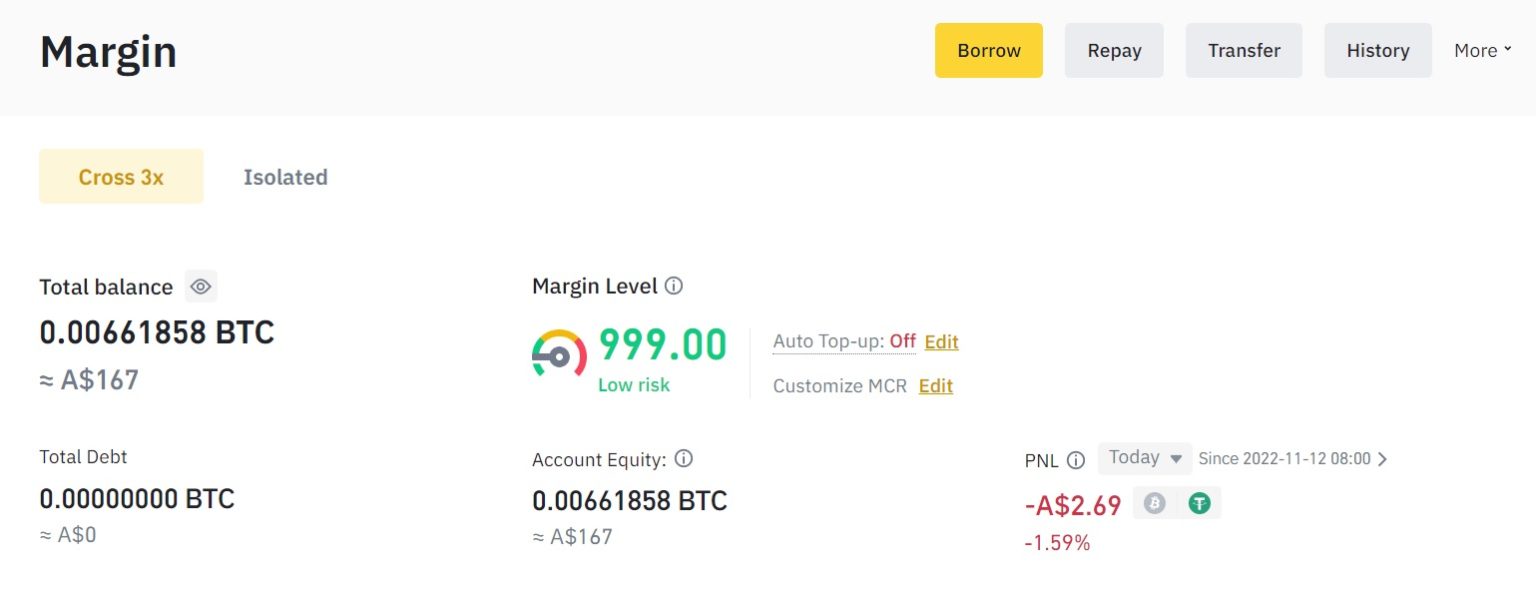Click the Borrow button
Screen dimensions: 1536x600
point(988,50)
